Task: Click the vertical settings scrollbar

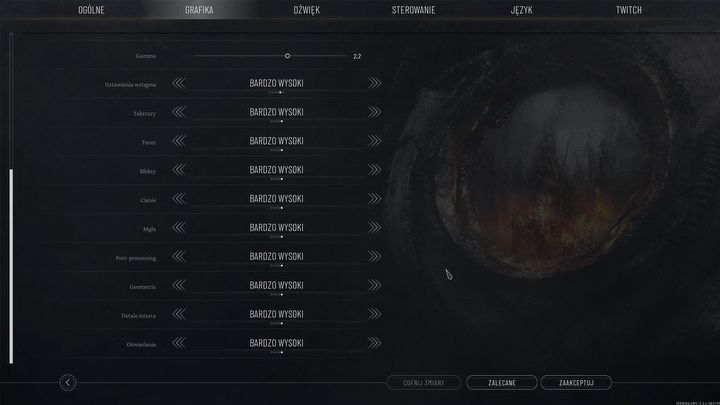Action: coord(11,266)
